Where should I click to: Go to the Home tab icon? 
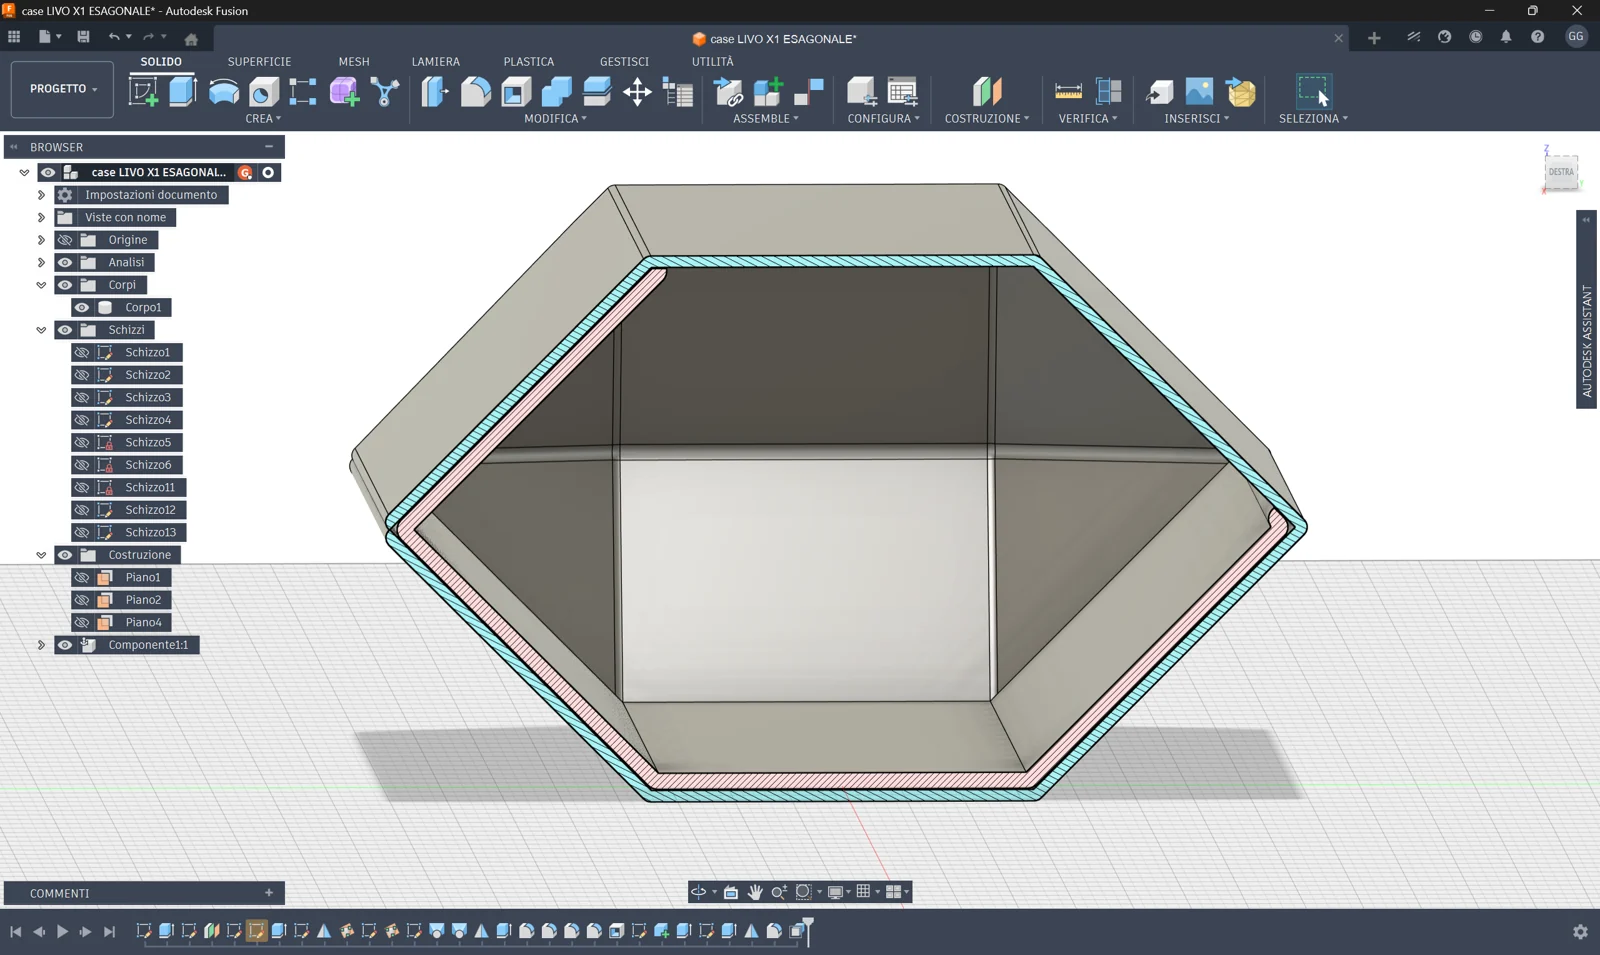click(191, 39)
